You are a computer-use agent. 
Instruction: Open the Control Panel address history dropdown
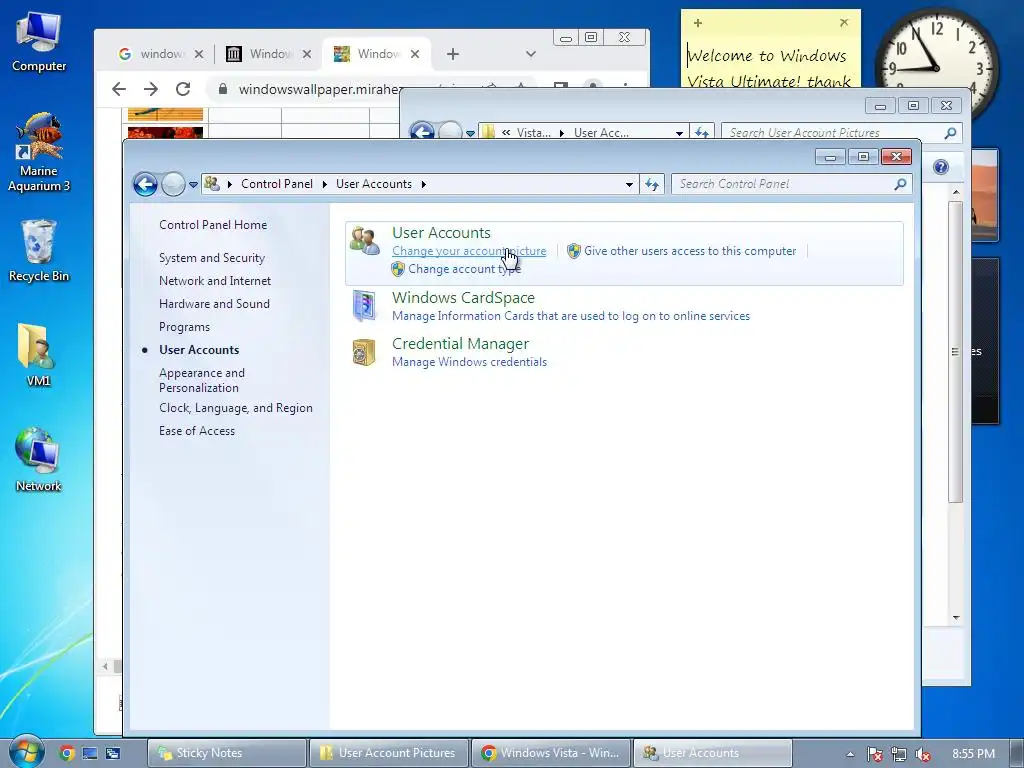click(629, 184)
